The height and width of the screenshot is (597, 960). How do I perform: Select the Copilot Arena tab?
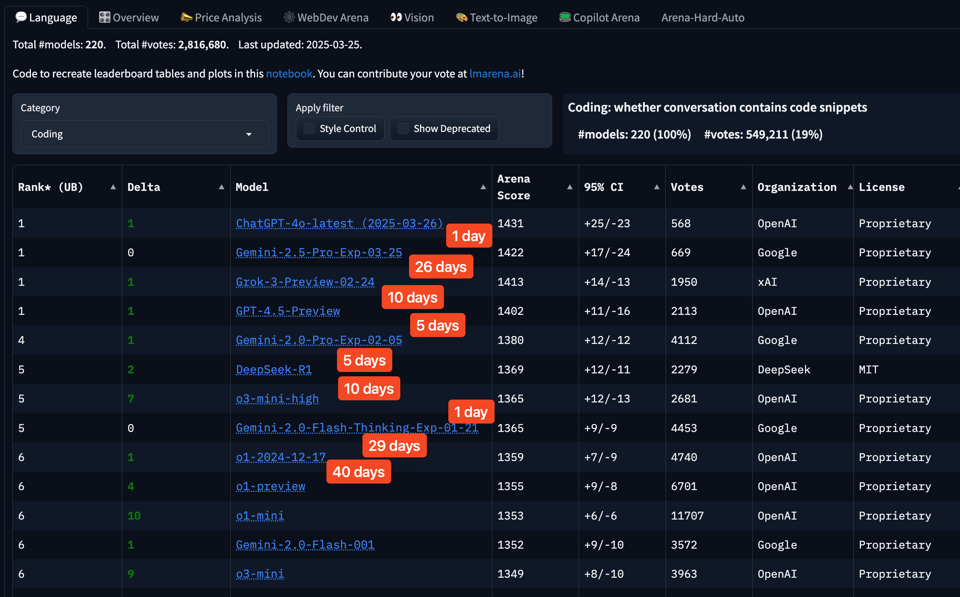(601, 17)
